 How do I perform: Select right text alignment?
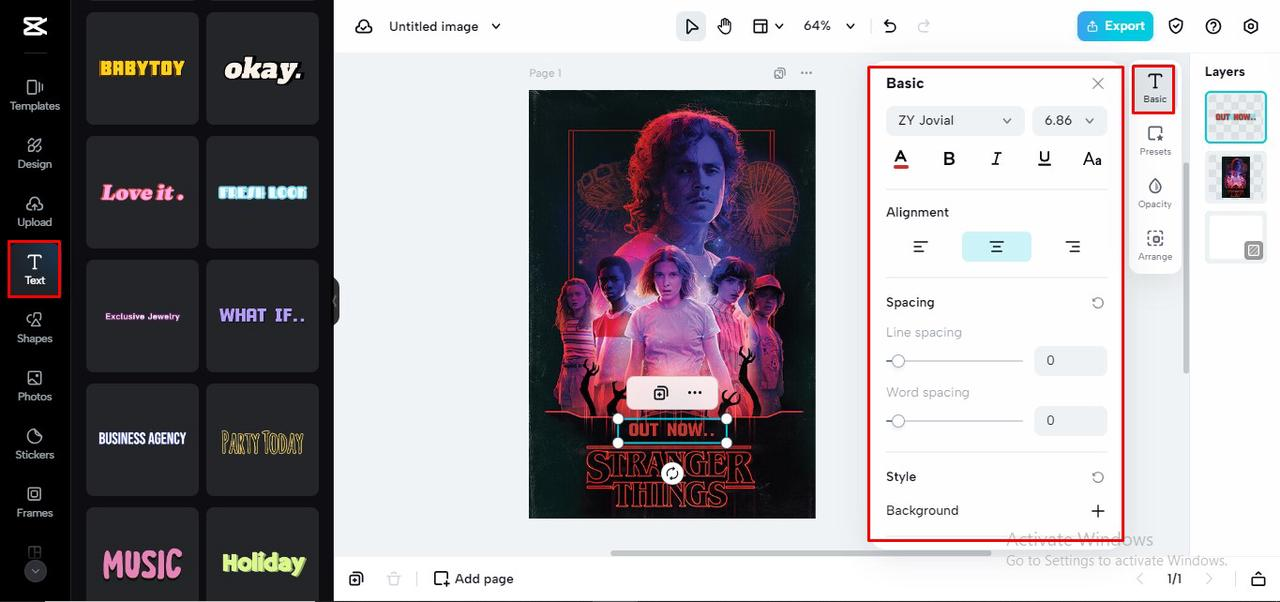tap(1072, 246)
